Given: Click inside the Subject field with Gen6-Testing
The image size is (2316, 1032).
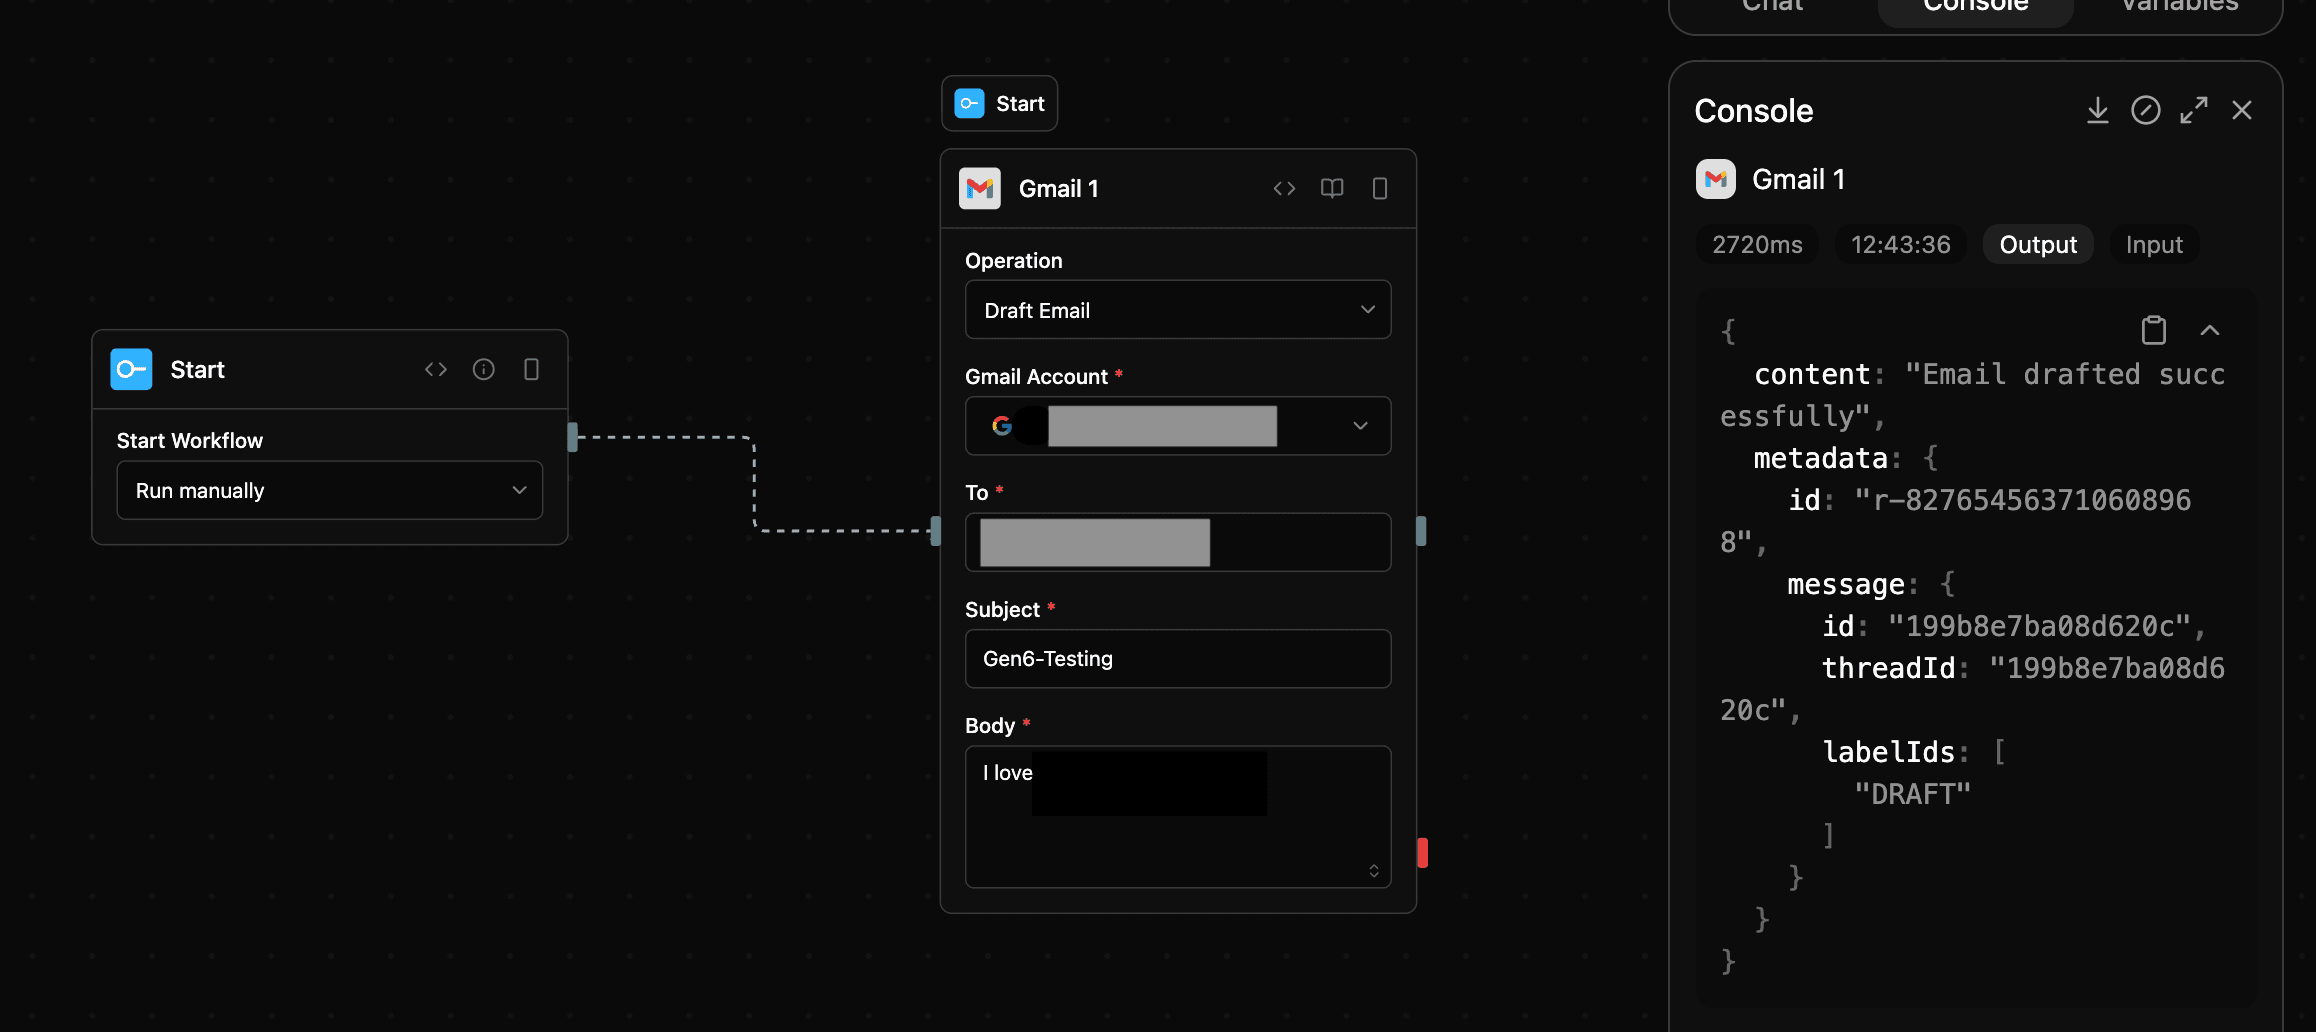Looking at the screenshot, I should tap(1178, 659).
